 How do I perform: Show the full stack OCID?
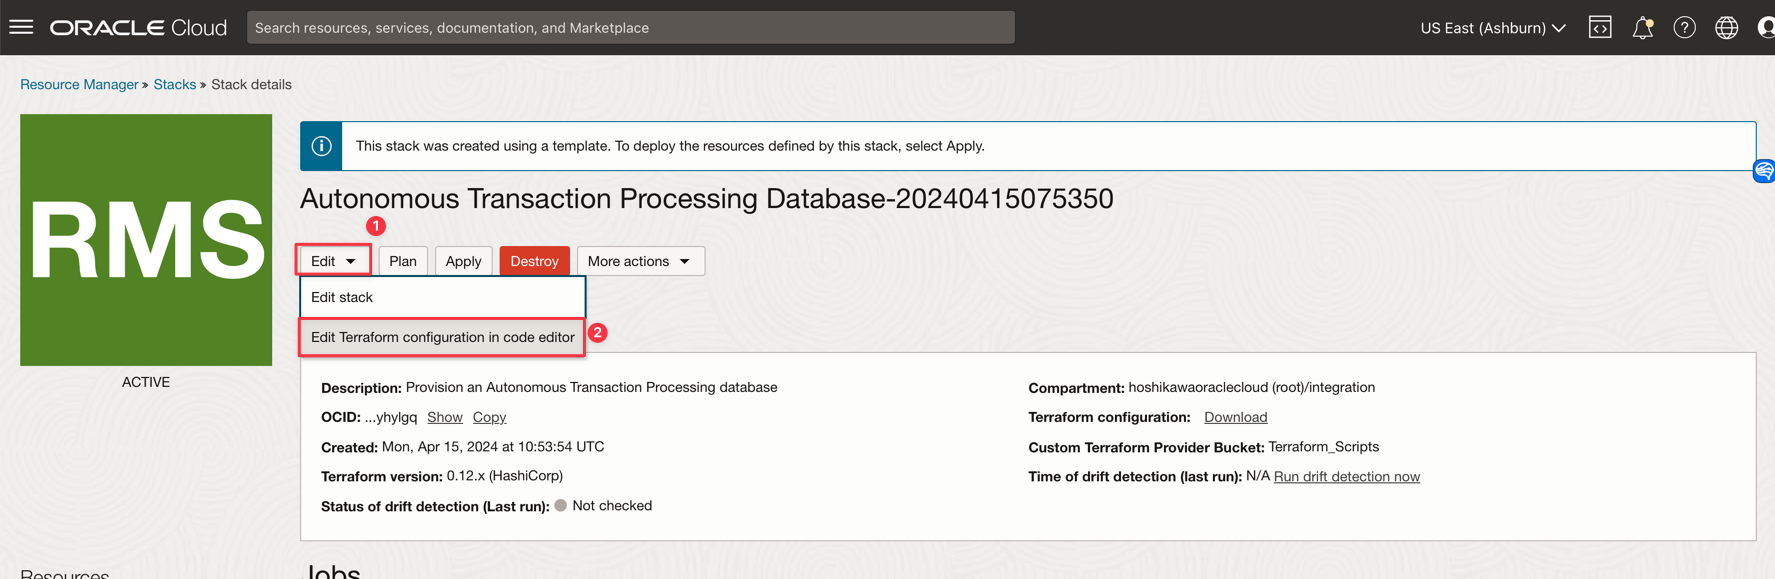[444, 417]
